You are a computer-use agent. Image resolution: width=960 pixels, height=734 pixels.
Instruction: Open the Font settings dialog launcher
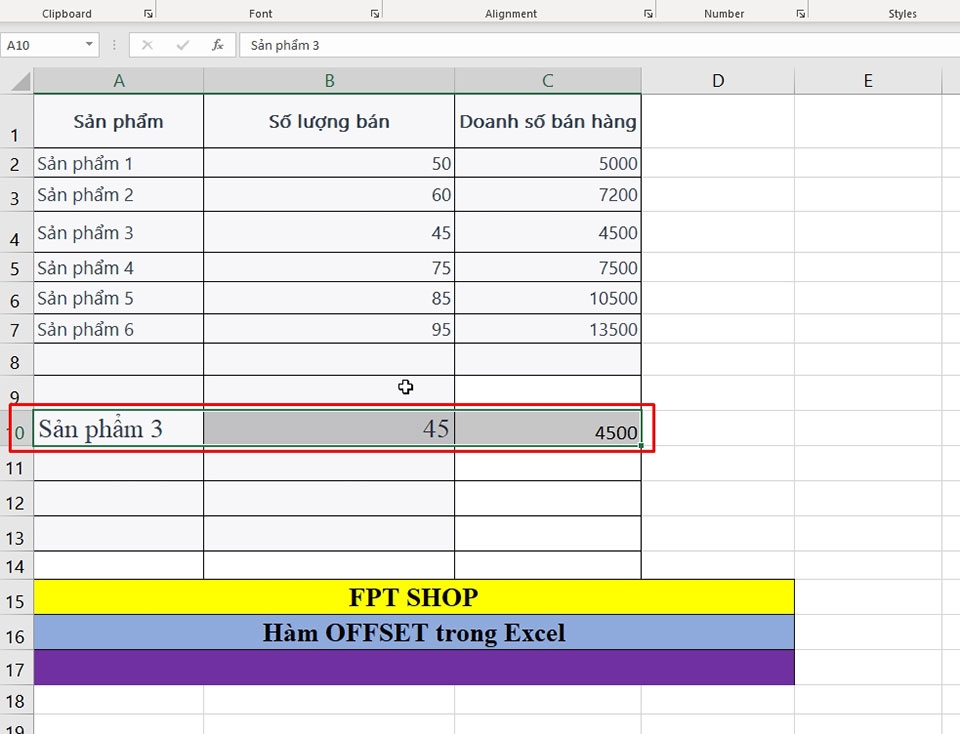[x=375, y=13]
